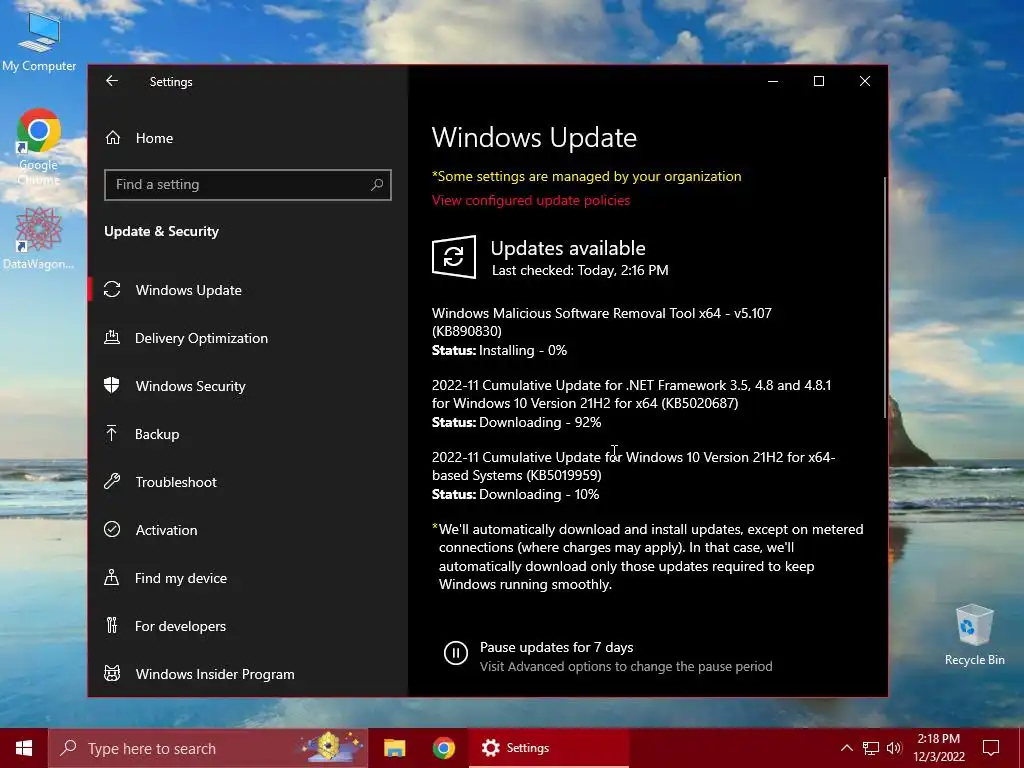
Task: Open Backup settings page
Action: [248, 433]
